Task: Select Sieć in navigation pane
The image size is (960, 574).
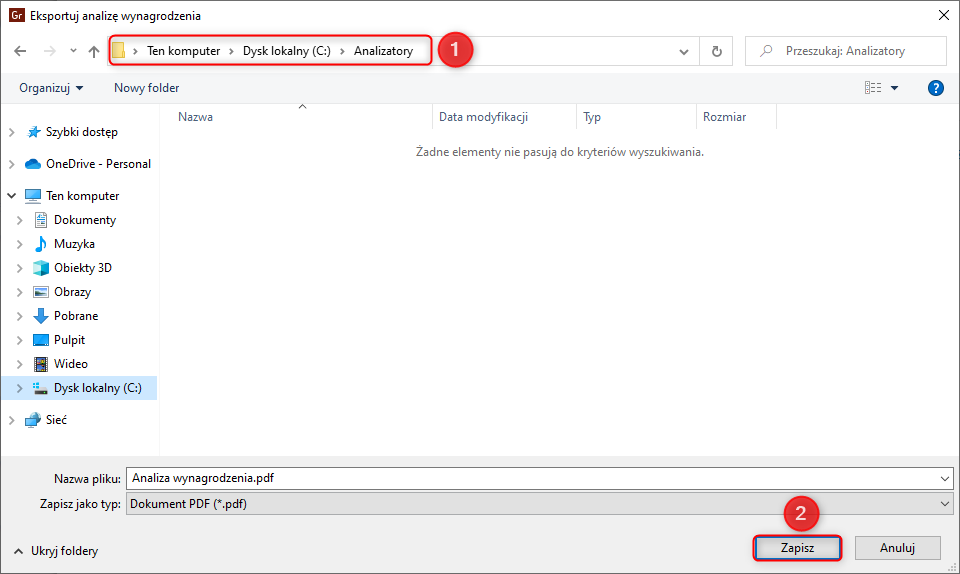Action: point(56,420)
